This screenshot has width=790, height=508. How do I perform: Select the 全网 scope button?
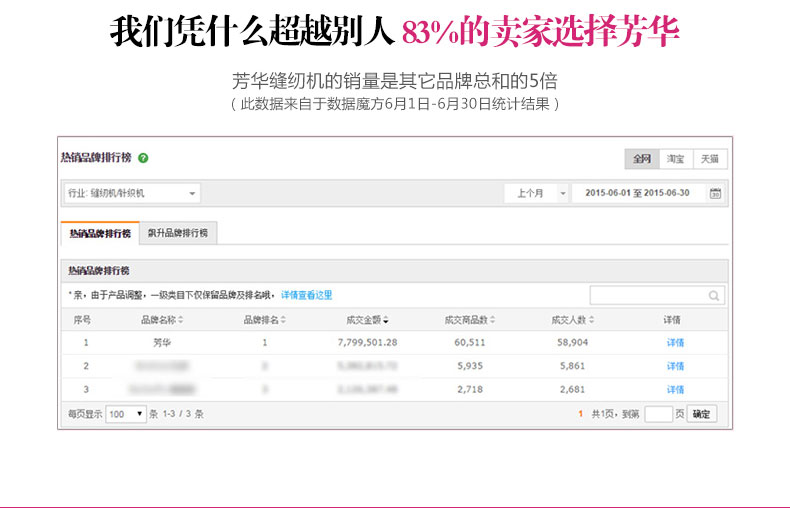tap(642, 159)
